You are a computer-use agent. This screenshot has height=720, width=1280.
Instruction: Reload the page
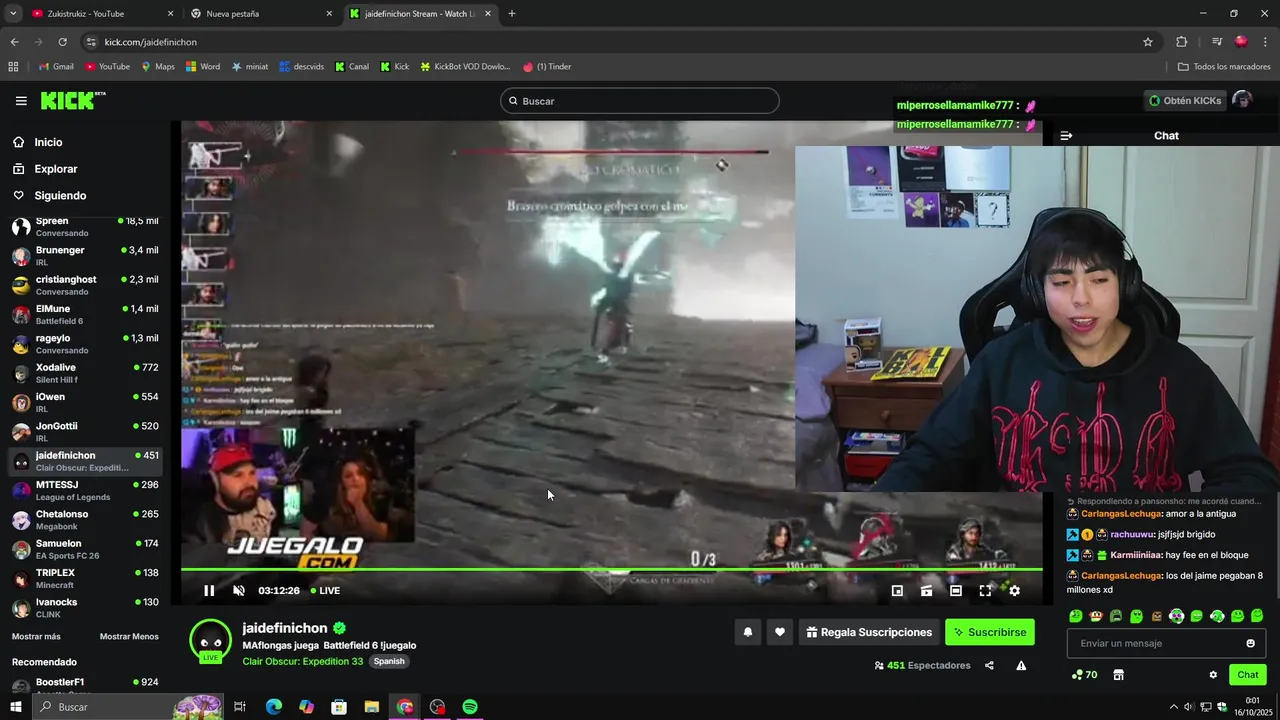point(62,42)
